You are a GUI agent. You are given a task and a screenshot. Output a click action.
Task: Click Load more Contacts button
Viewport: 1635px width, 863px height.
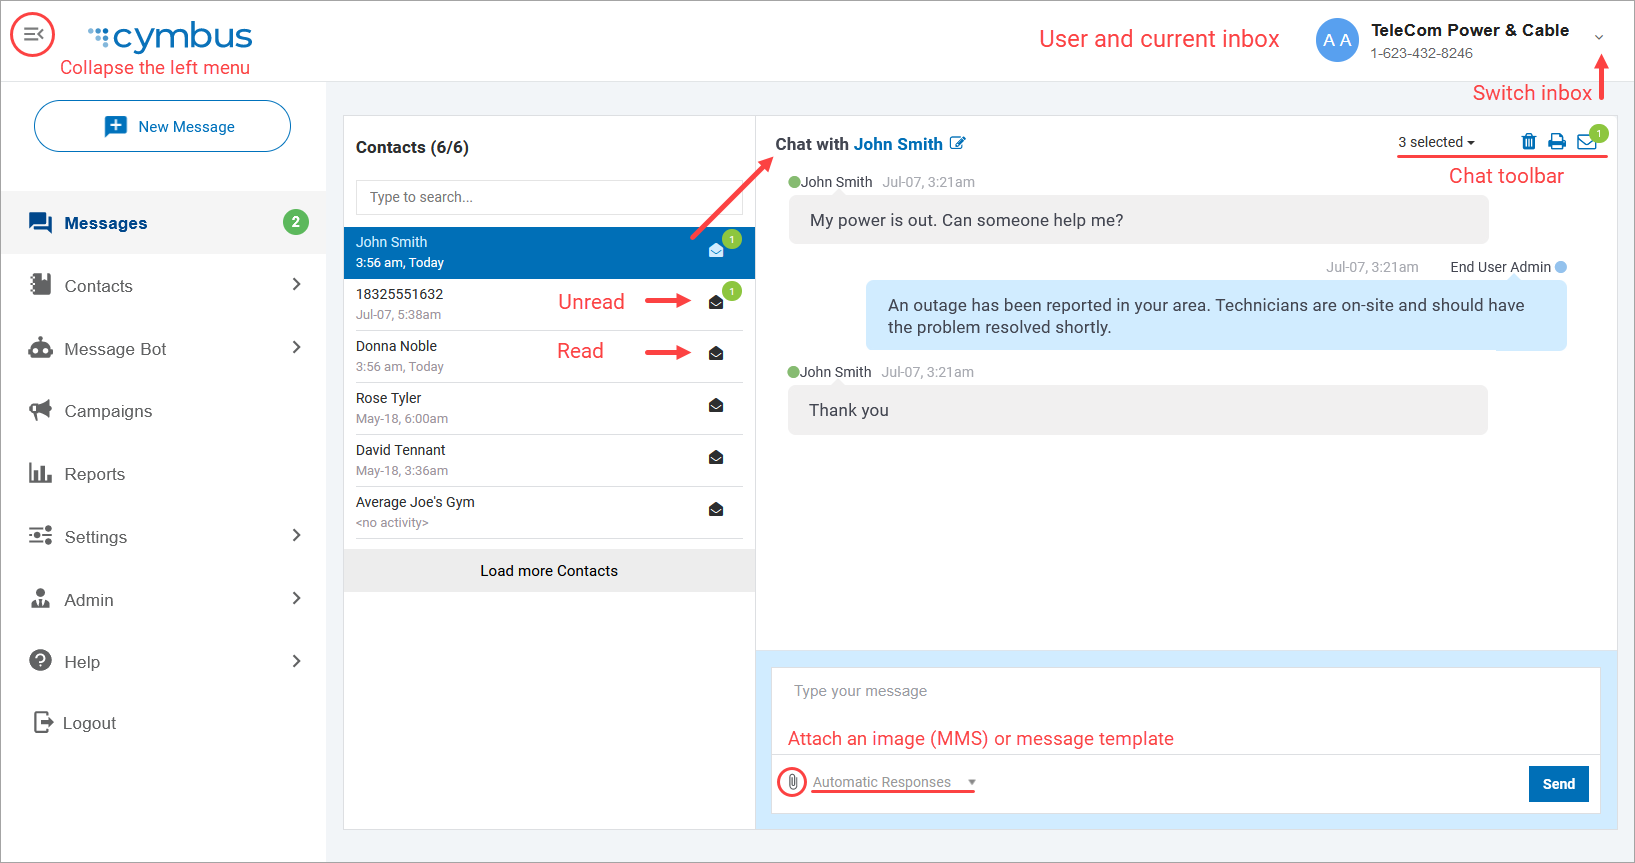coord(549,571)
